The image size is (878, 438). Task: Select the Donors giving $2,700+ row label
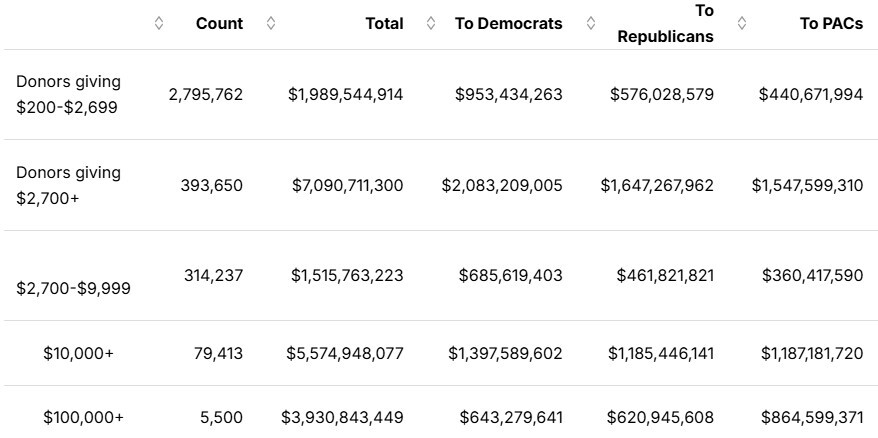click(68, 185)
